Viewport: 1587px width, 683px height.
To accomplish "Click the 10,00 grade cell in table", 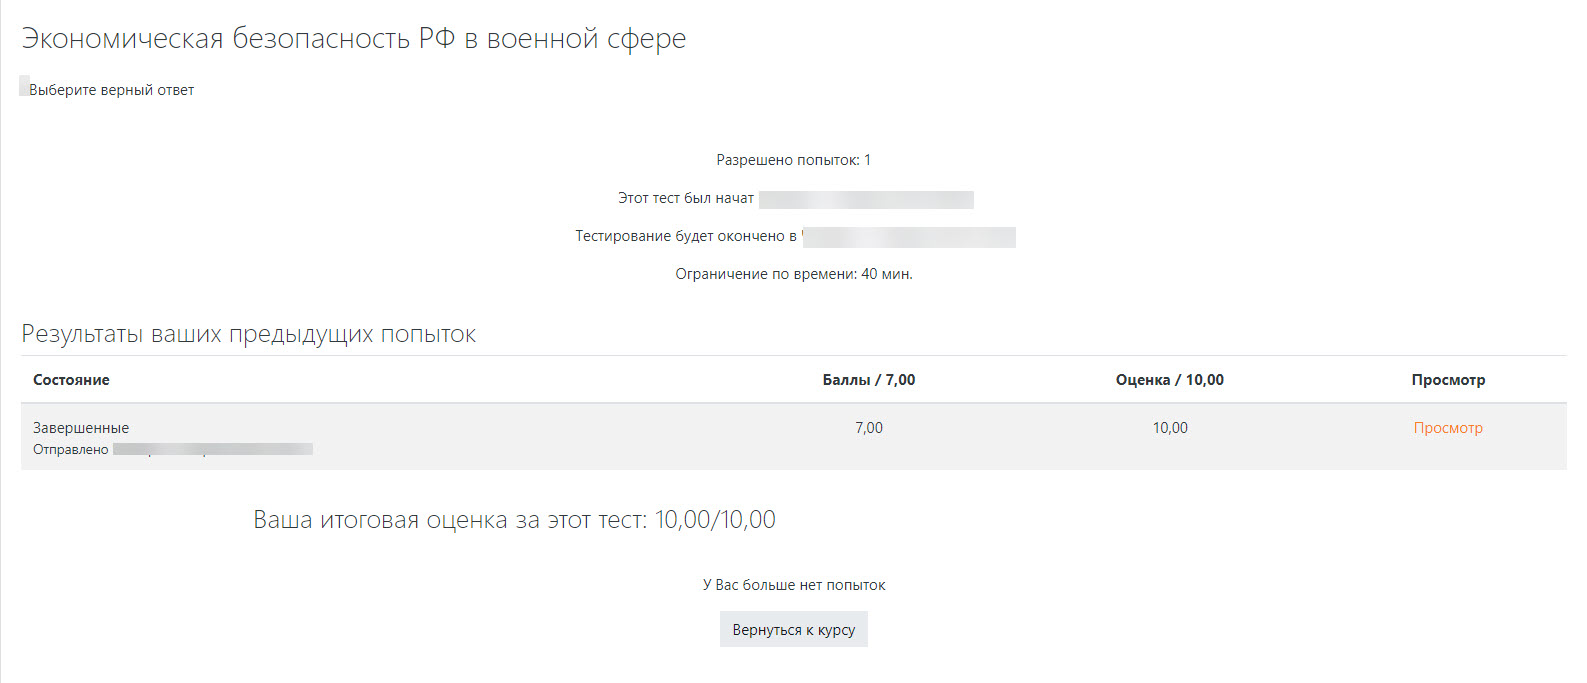I will click(x=1169, y=428).
